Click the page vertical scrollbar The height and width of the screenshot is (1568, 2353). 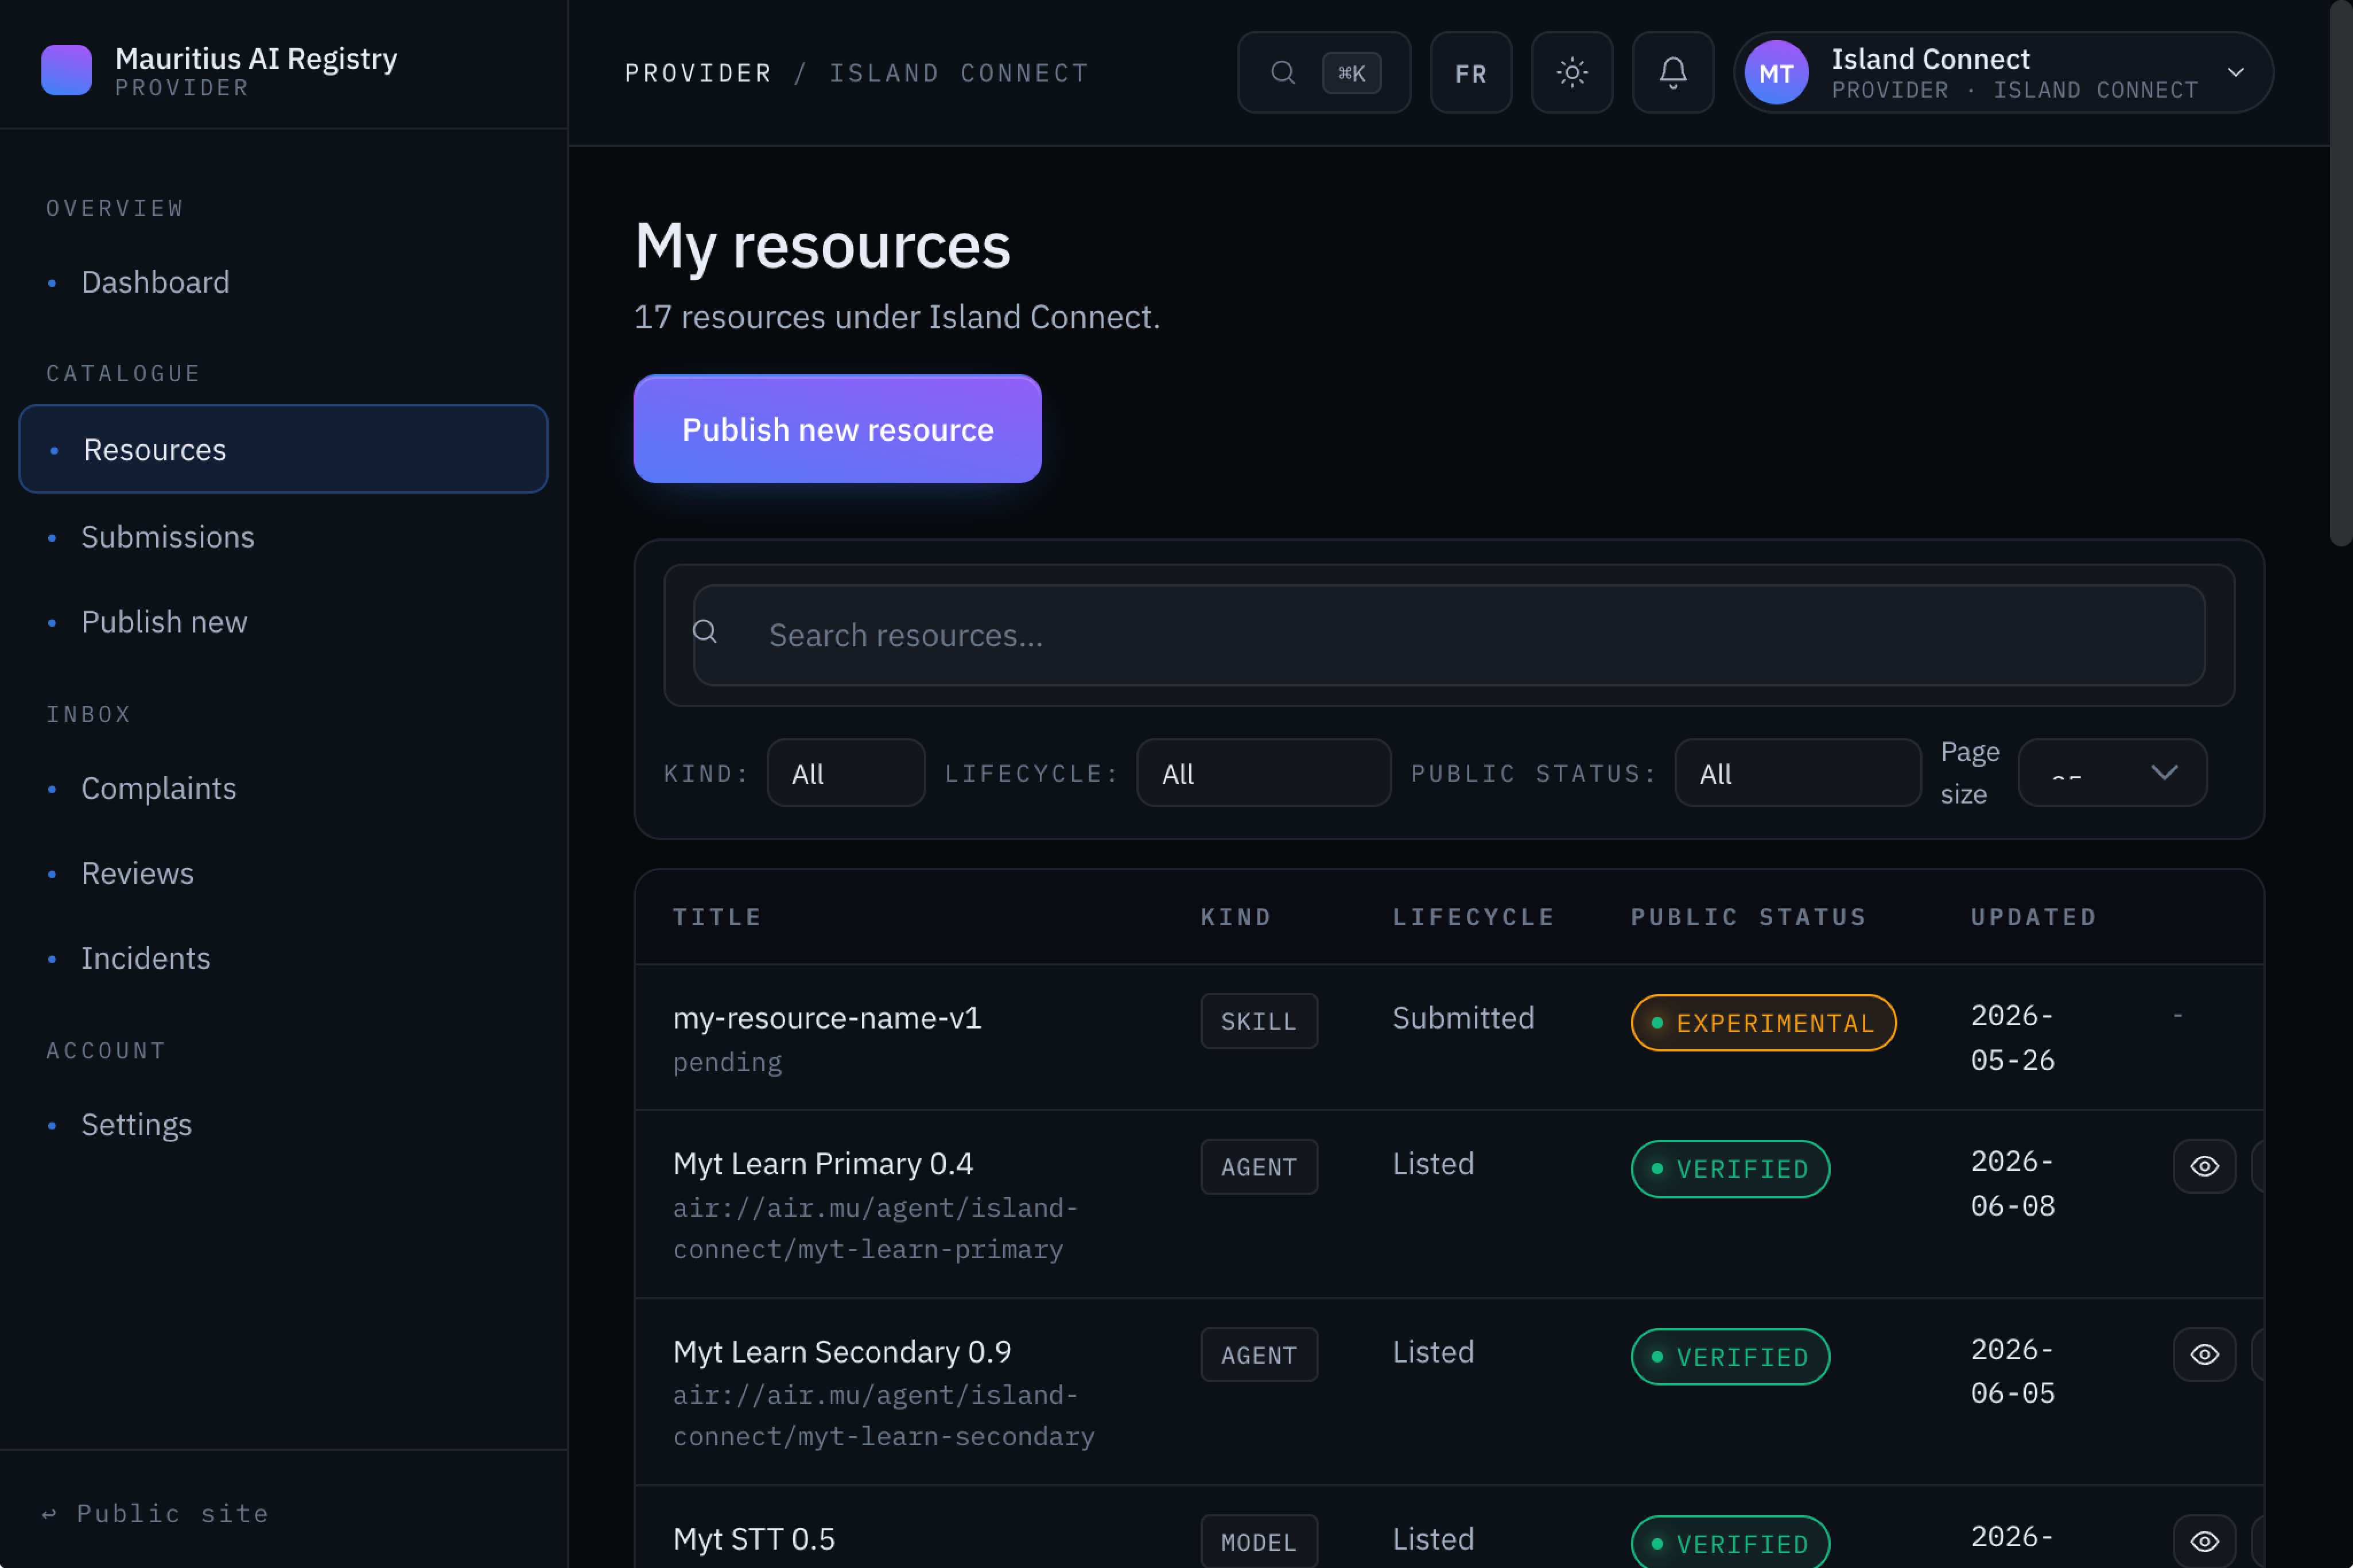[2340, 273]
